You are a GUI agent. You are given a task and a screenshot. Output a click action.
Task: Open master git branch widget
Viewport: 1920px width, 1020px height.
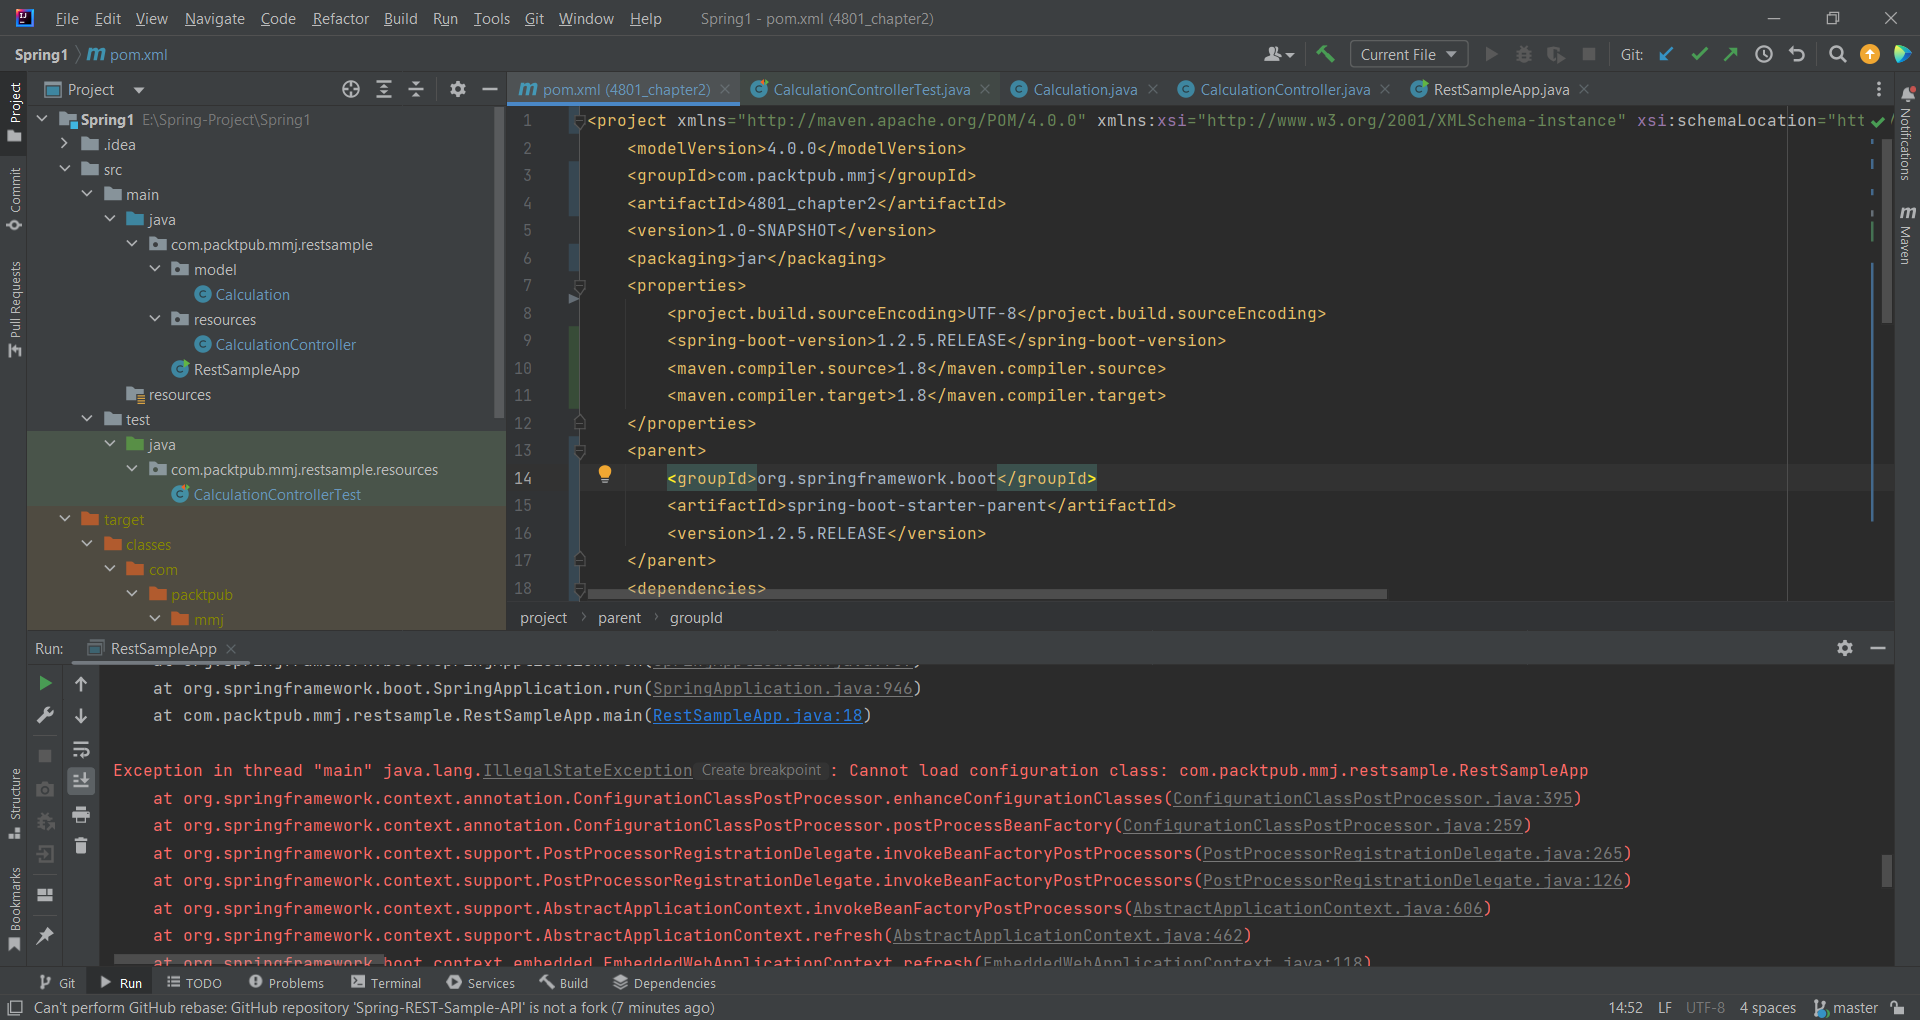tap(1846, 1007)
